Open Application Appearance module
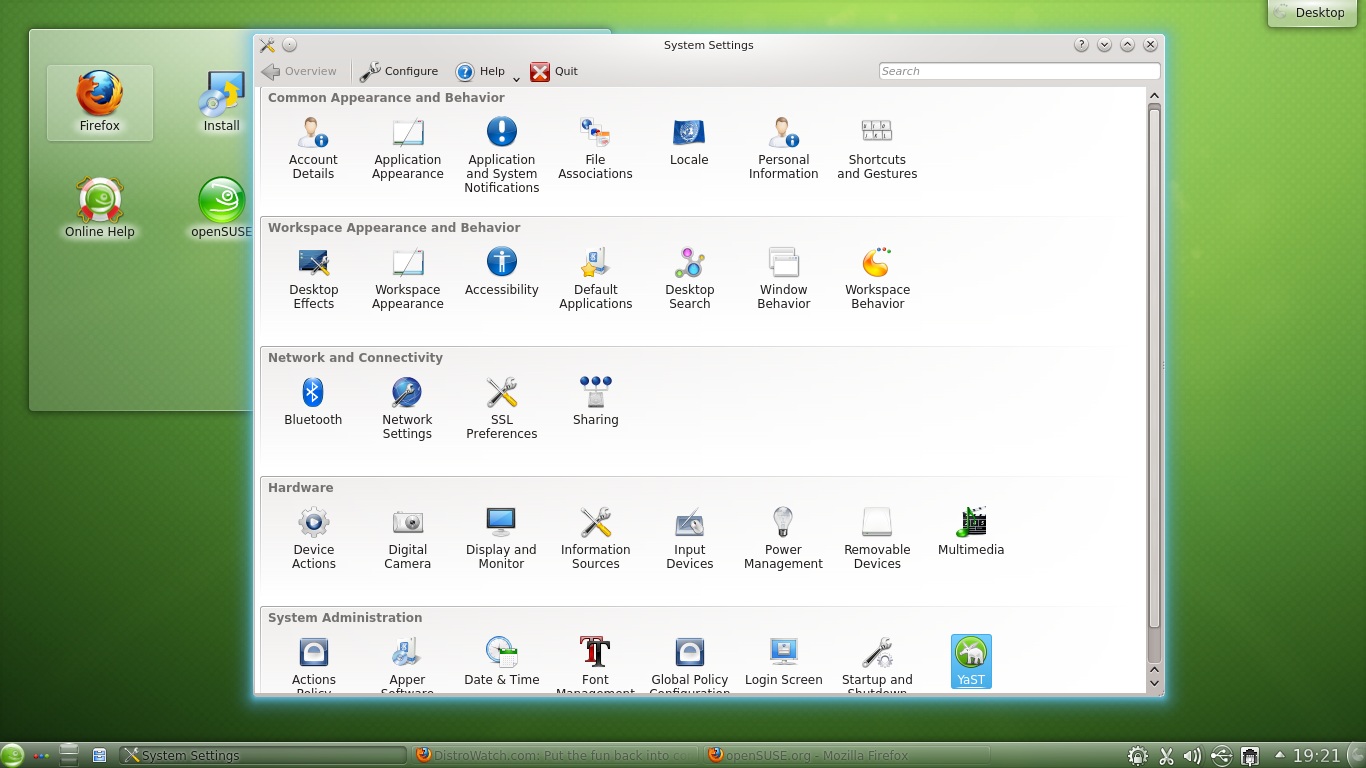Screen dimensions: 1366x768 pyautogui.click(x=407, y=148)
